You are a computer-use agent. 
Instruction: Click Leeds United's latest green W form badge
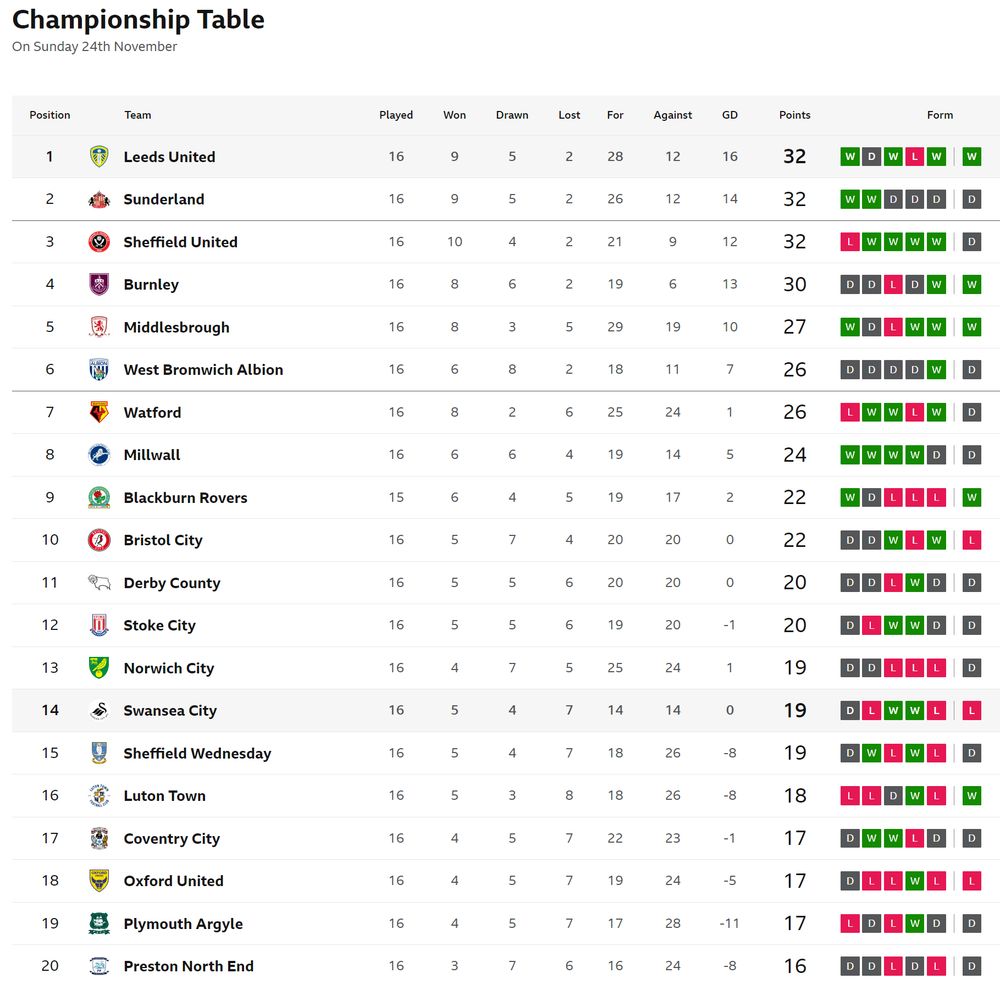point(971,157)
